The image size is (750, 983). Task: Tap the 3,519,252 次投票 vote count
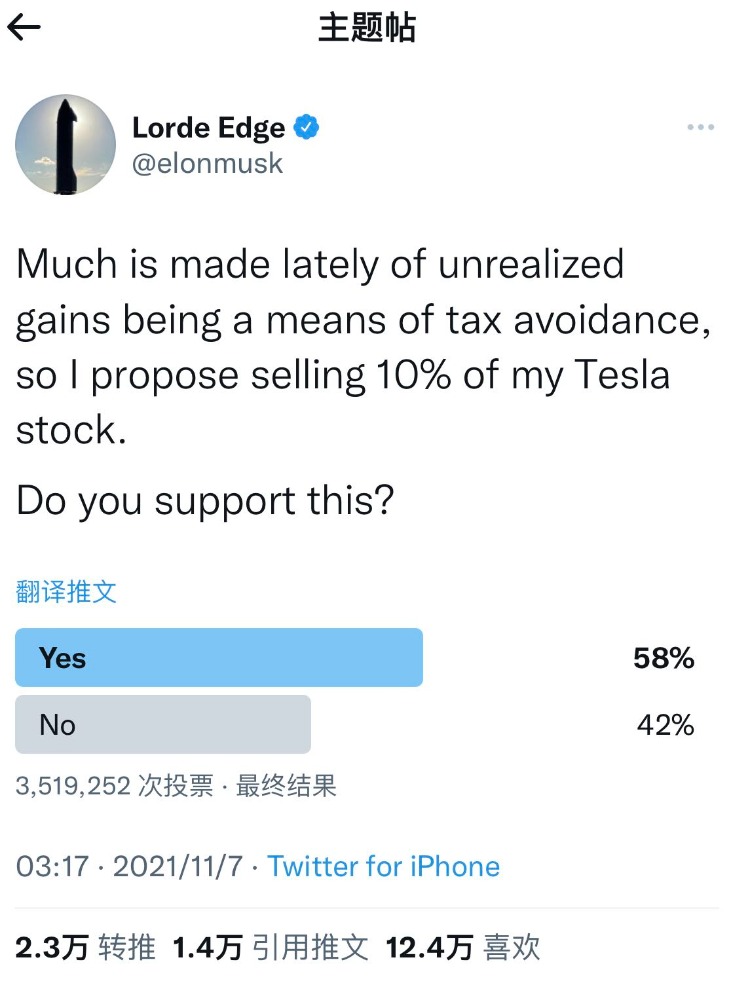[x=115, y=787]
